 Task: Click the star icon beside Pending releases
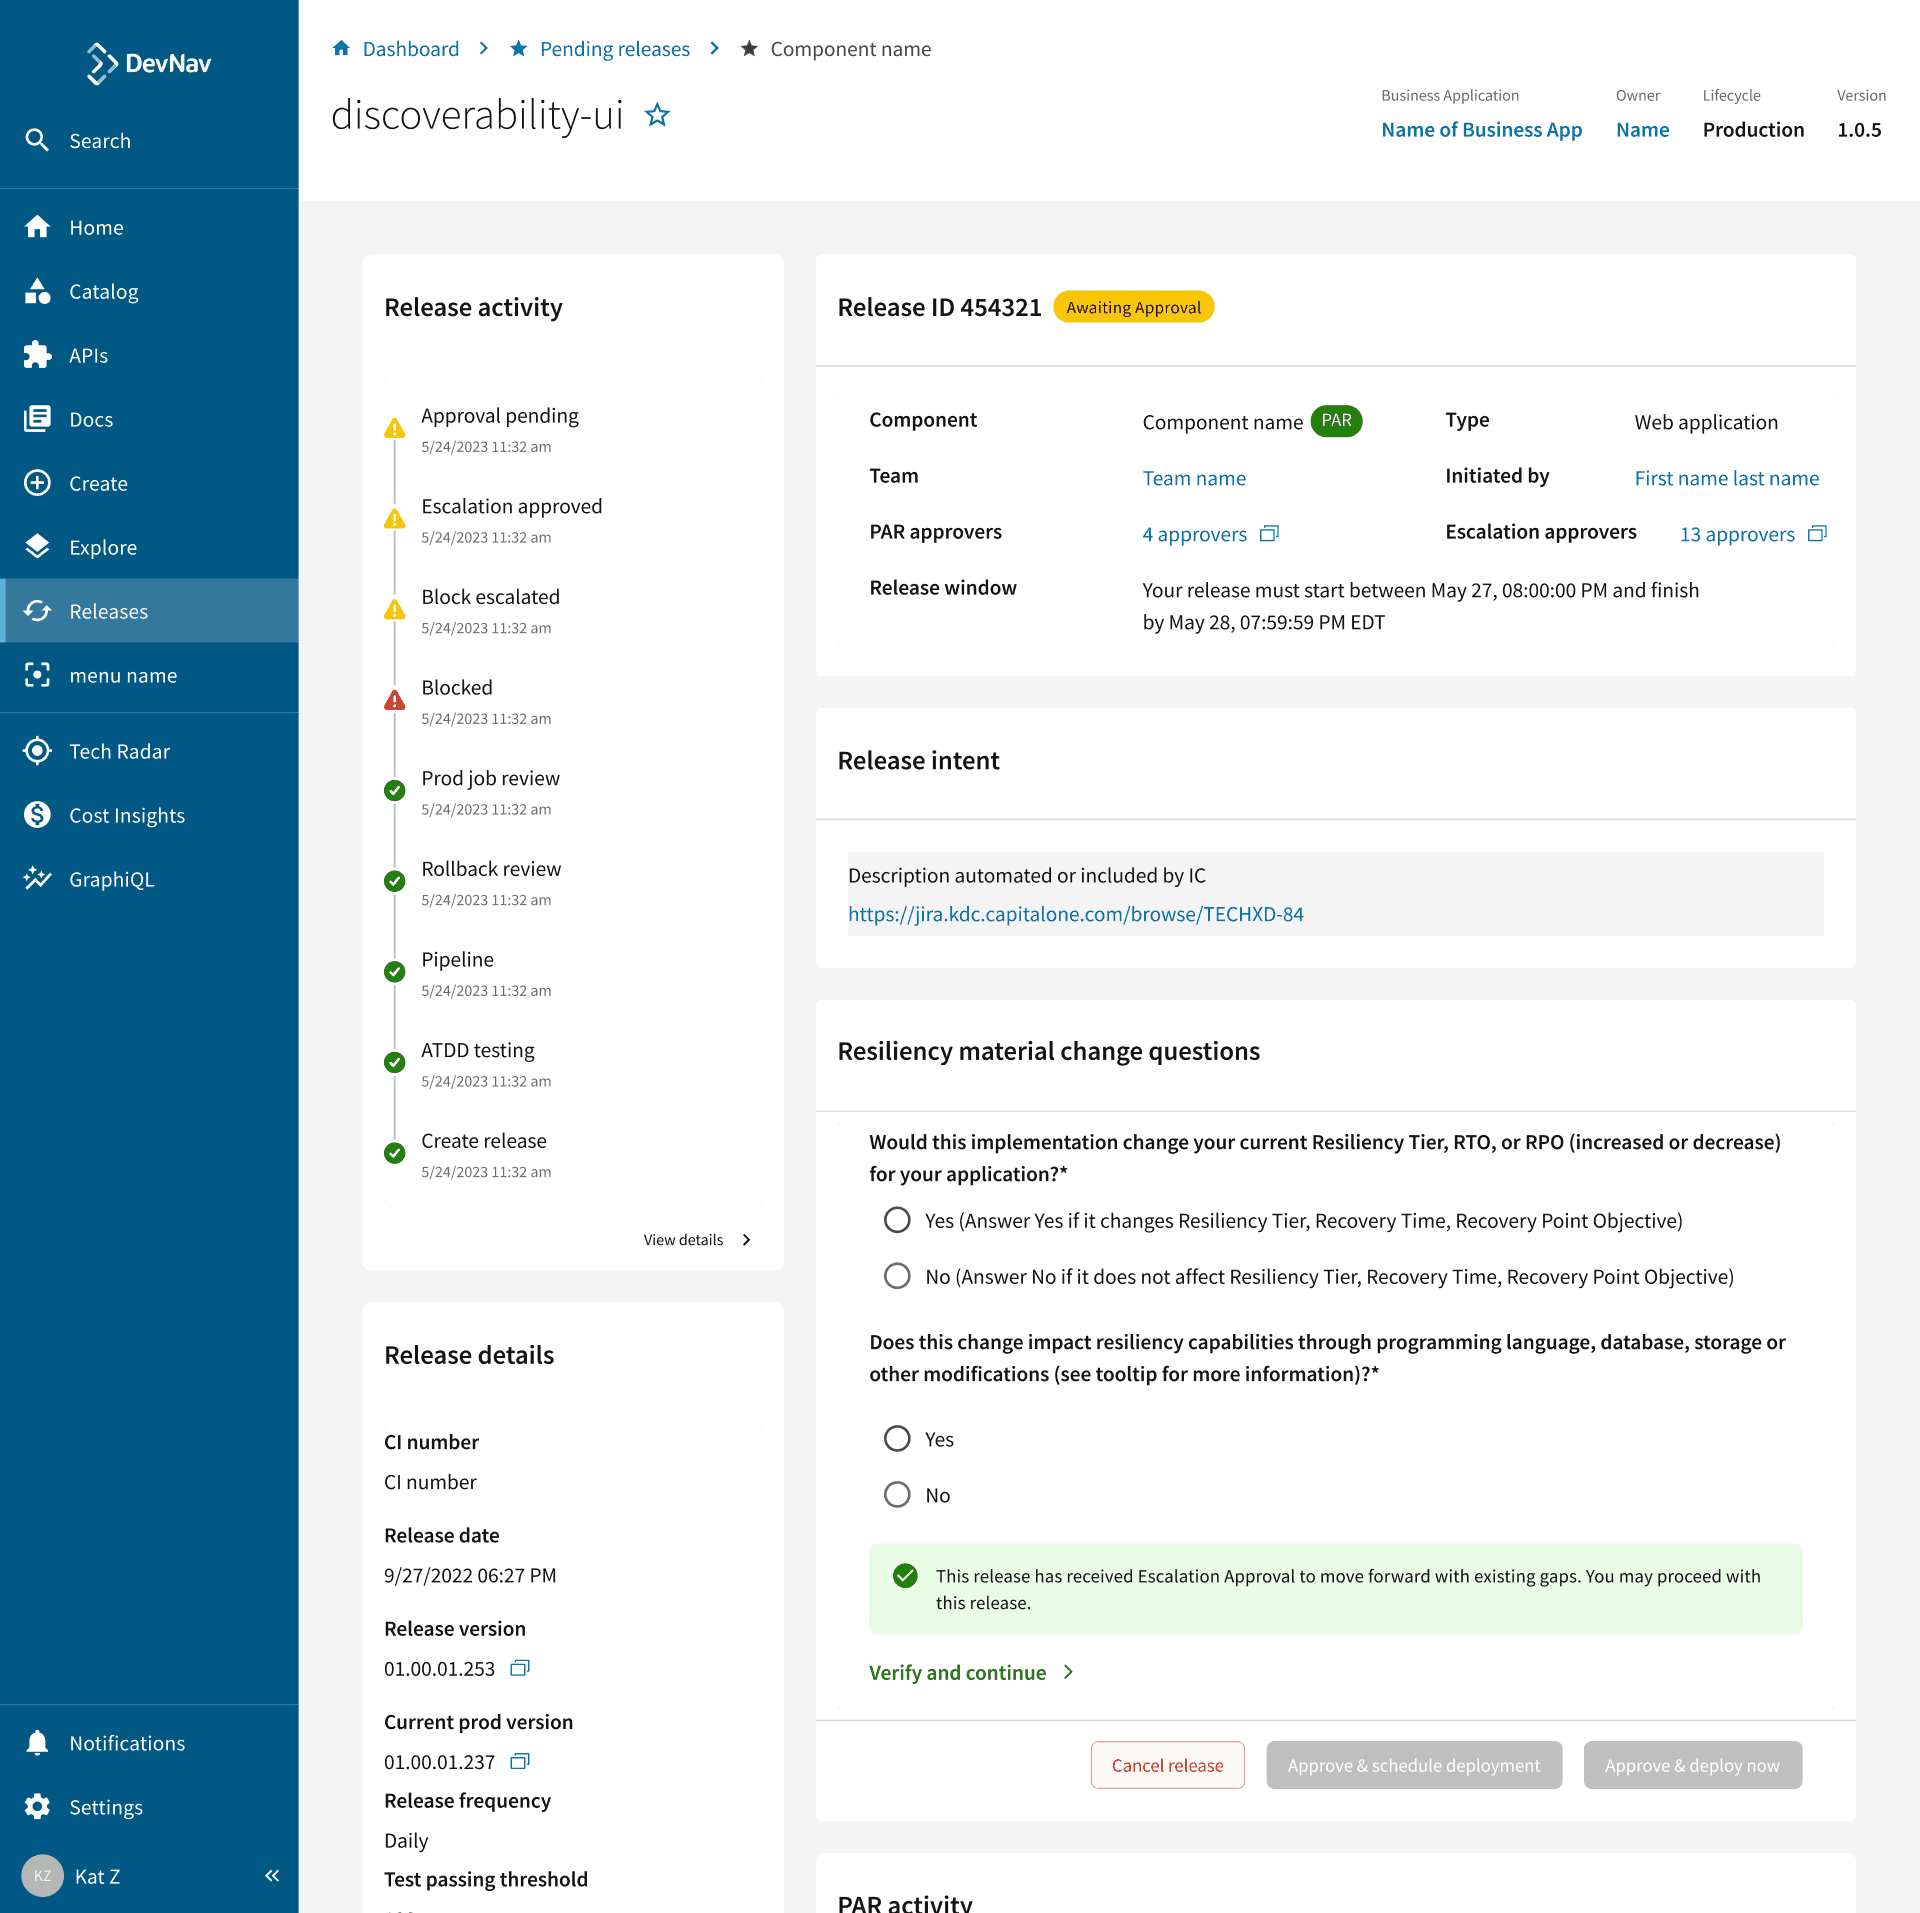[x=518, y=48]
